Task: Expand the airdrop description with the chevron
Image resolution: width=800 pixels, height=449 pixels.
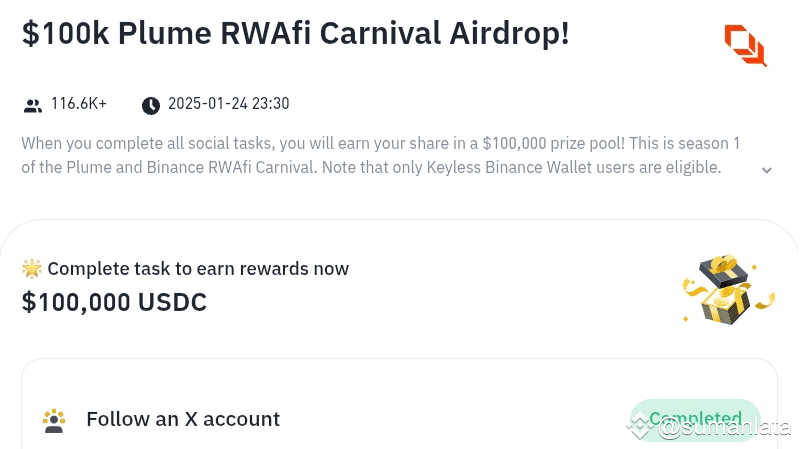Action: 767,170
